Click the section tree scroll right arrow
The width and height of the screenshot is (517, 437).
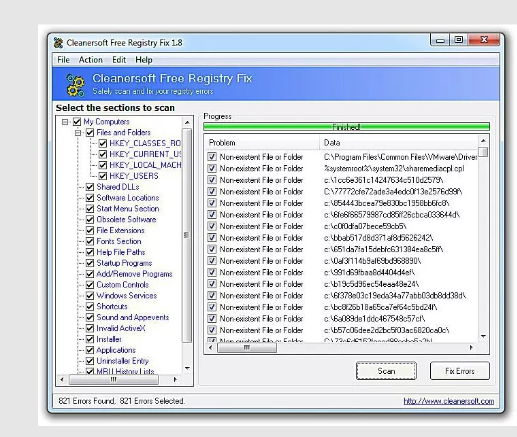(x=175, y=379)
